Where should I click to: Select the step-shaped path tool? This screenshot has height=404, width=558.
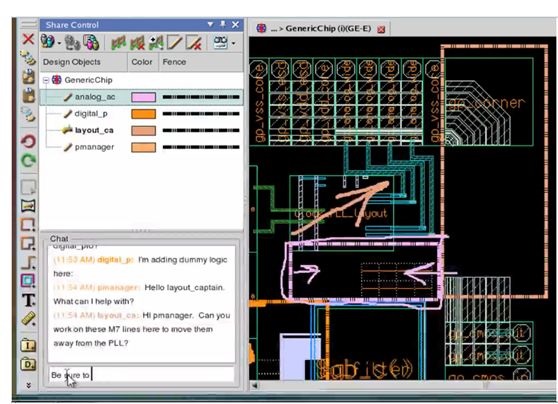(x=28, y=263)
